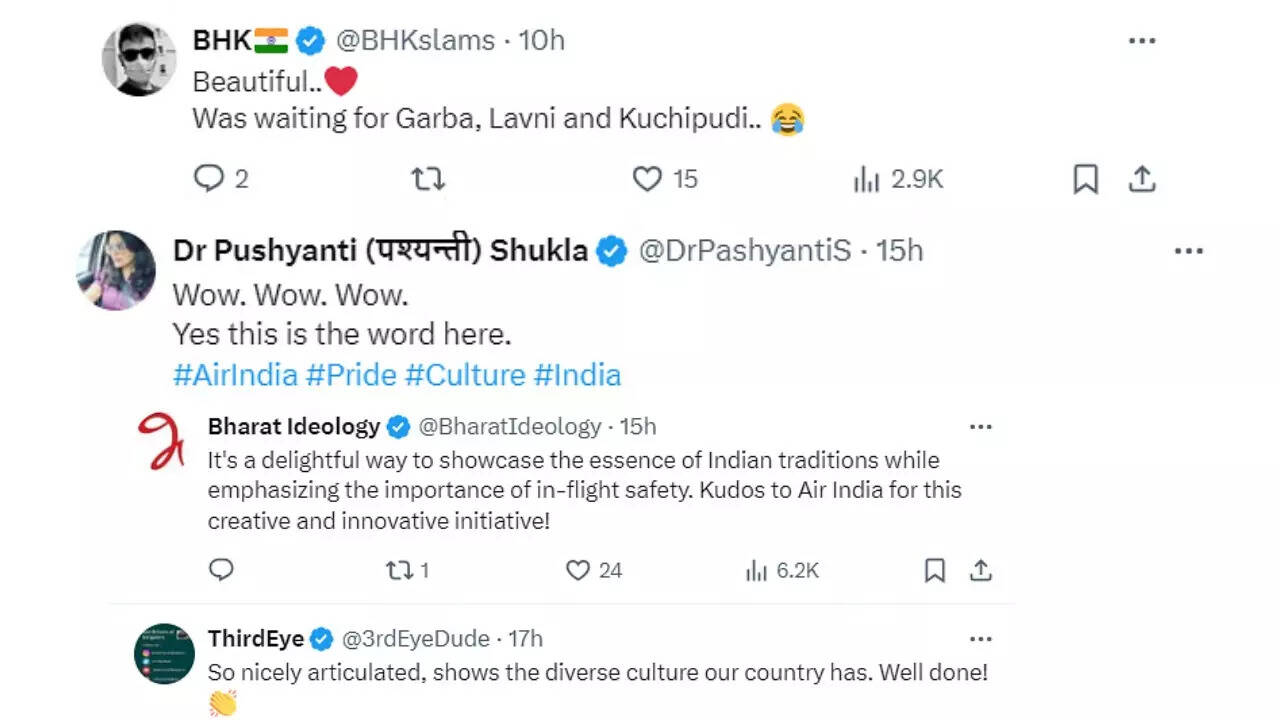The width and height of the screenshot is (1280, 720).
Task: Open more options on Dr Pushyanti's tweet
Action: (1188, 251)
